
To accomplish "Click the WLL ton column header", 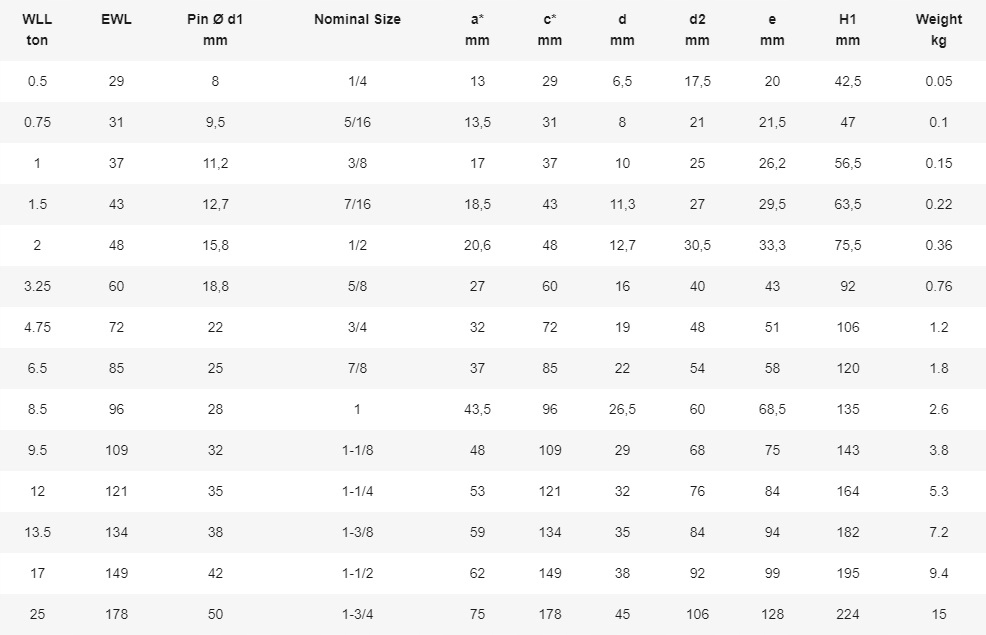I will coord(37,30).
